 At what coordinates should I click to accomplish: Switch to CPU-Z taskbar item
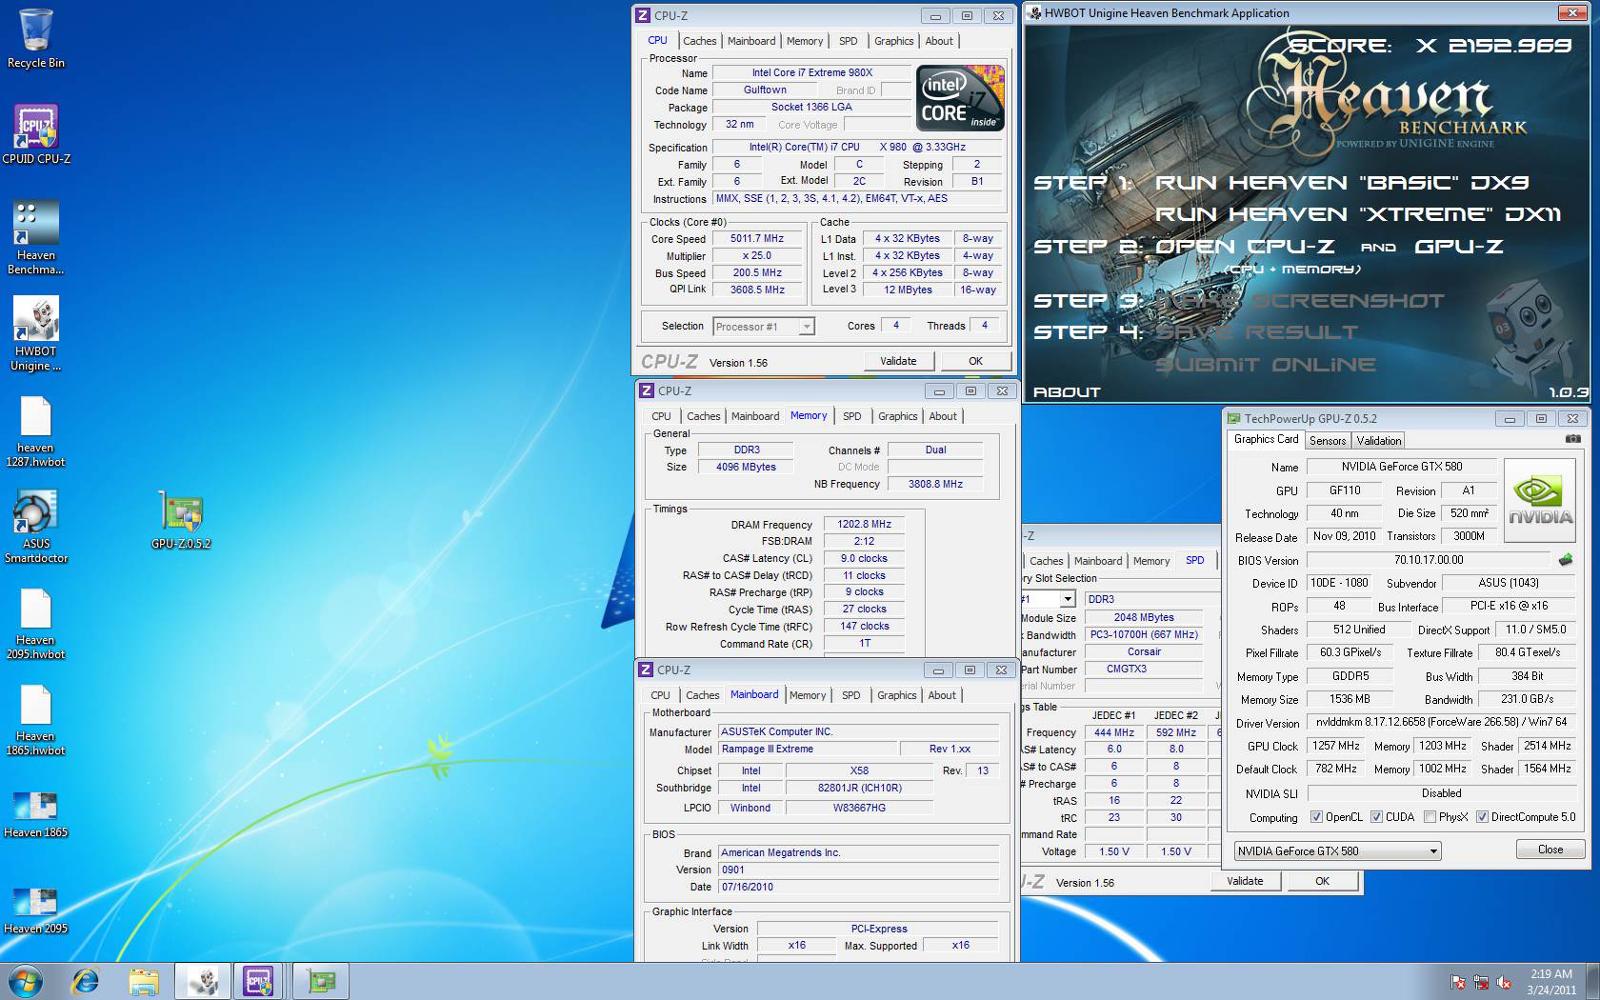260,982
